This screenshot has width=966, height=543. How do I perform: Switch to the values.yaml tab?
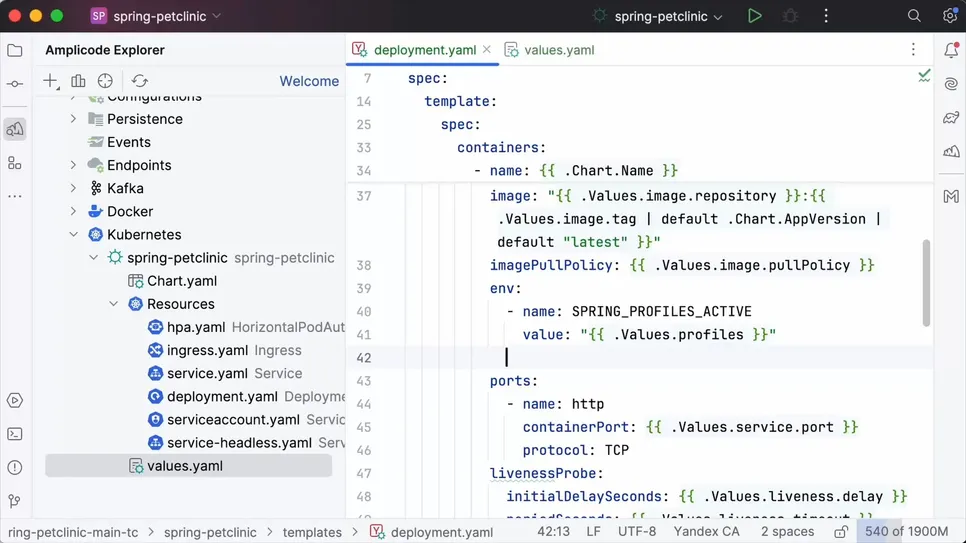(550, 50)
